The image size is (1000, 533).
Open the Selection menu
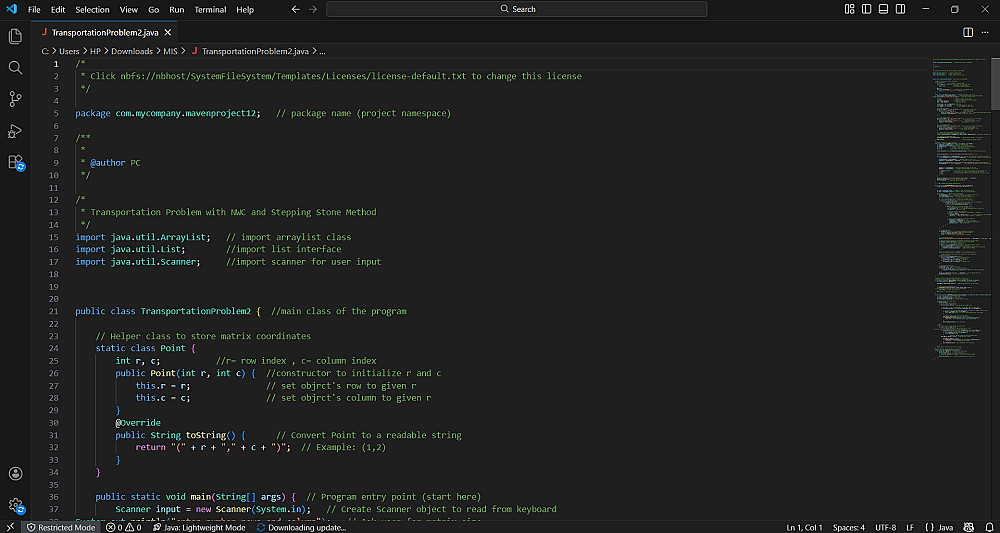[92, 10]
